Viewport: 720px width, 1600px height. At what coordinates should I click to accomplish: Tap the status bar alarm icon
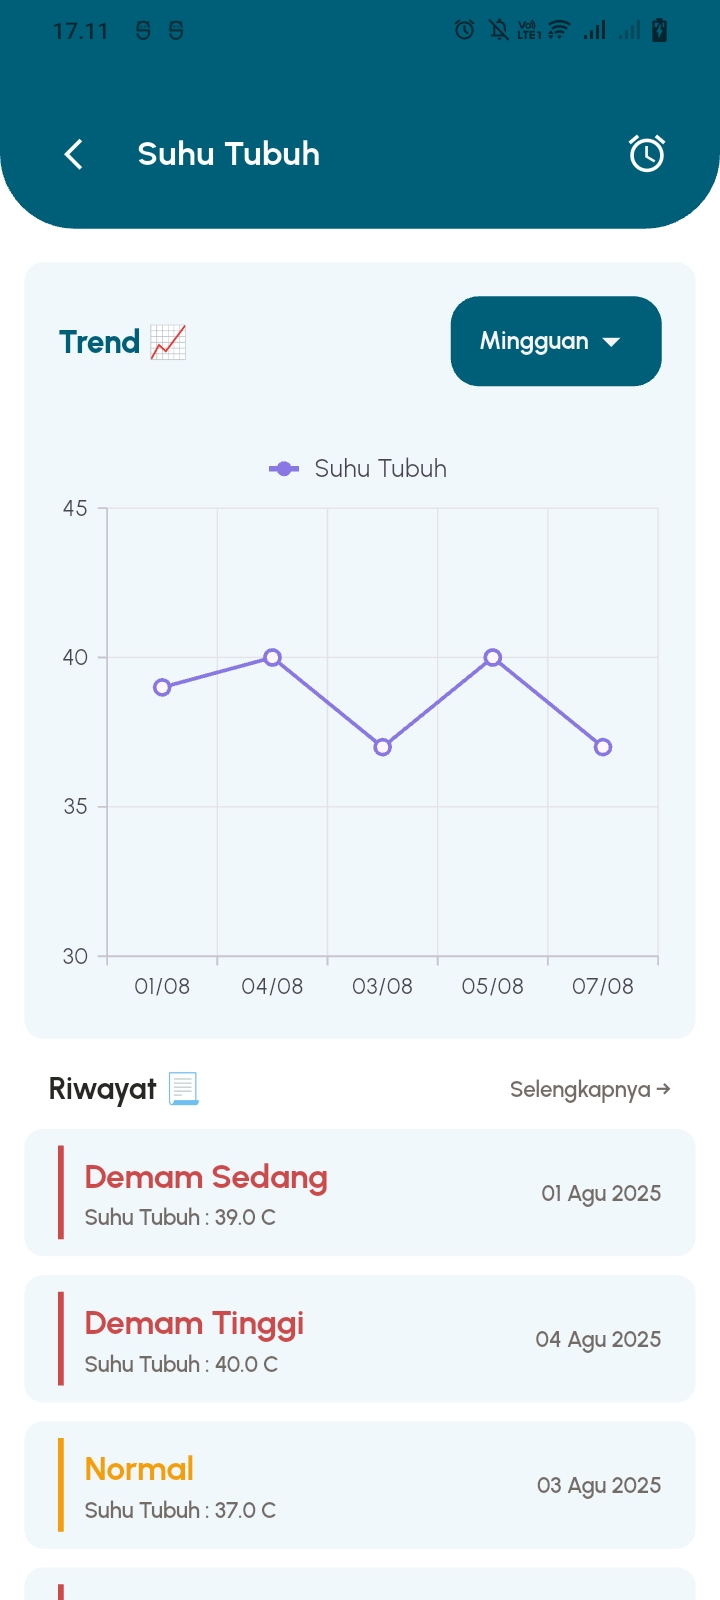click(465, 31)
